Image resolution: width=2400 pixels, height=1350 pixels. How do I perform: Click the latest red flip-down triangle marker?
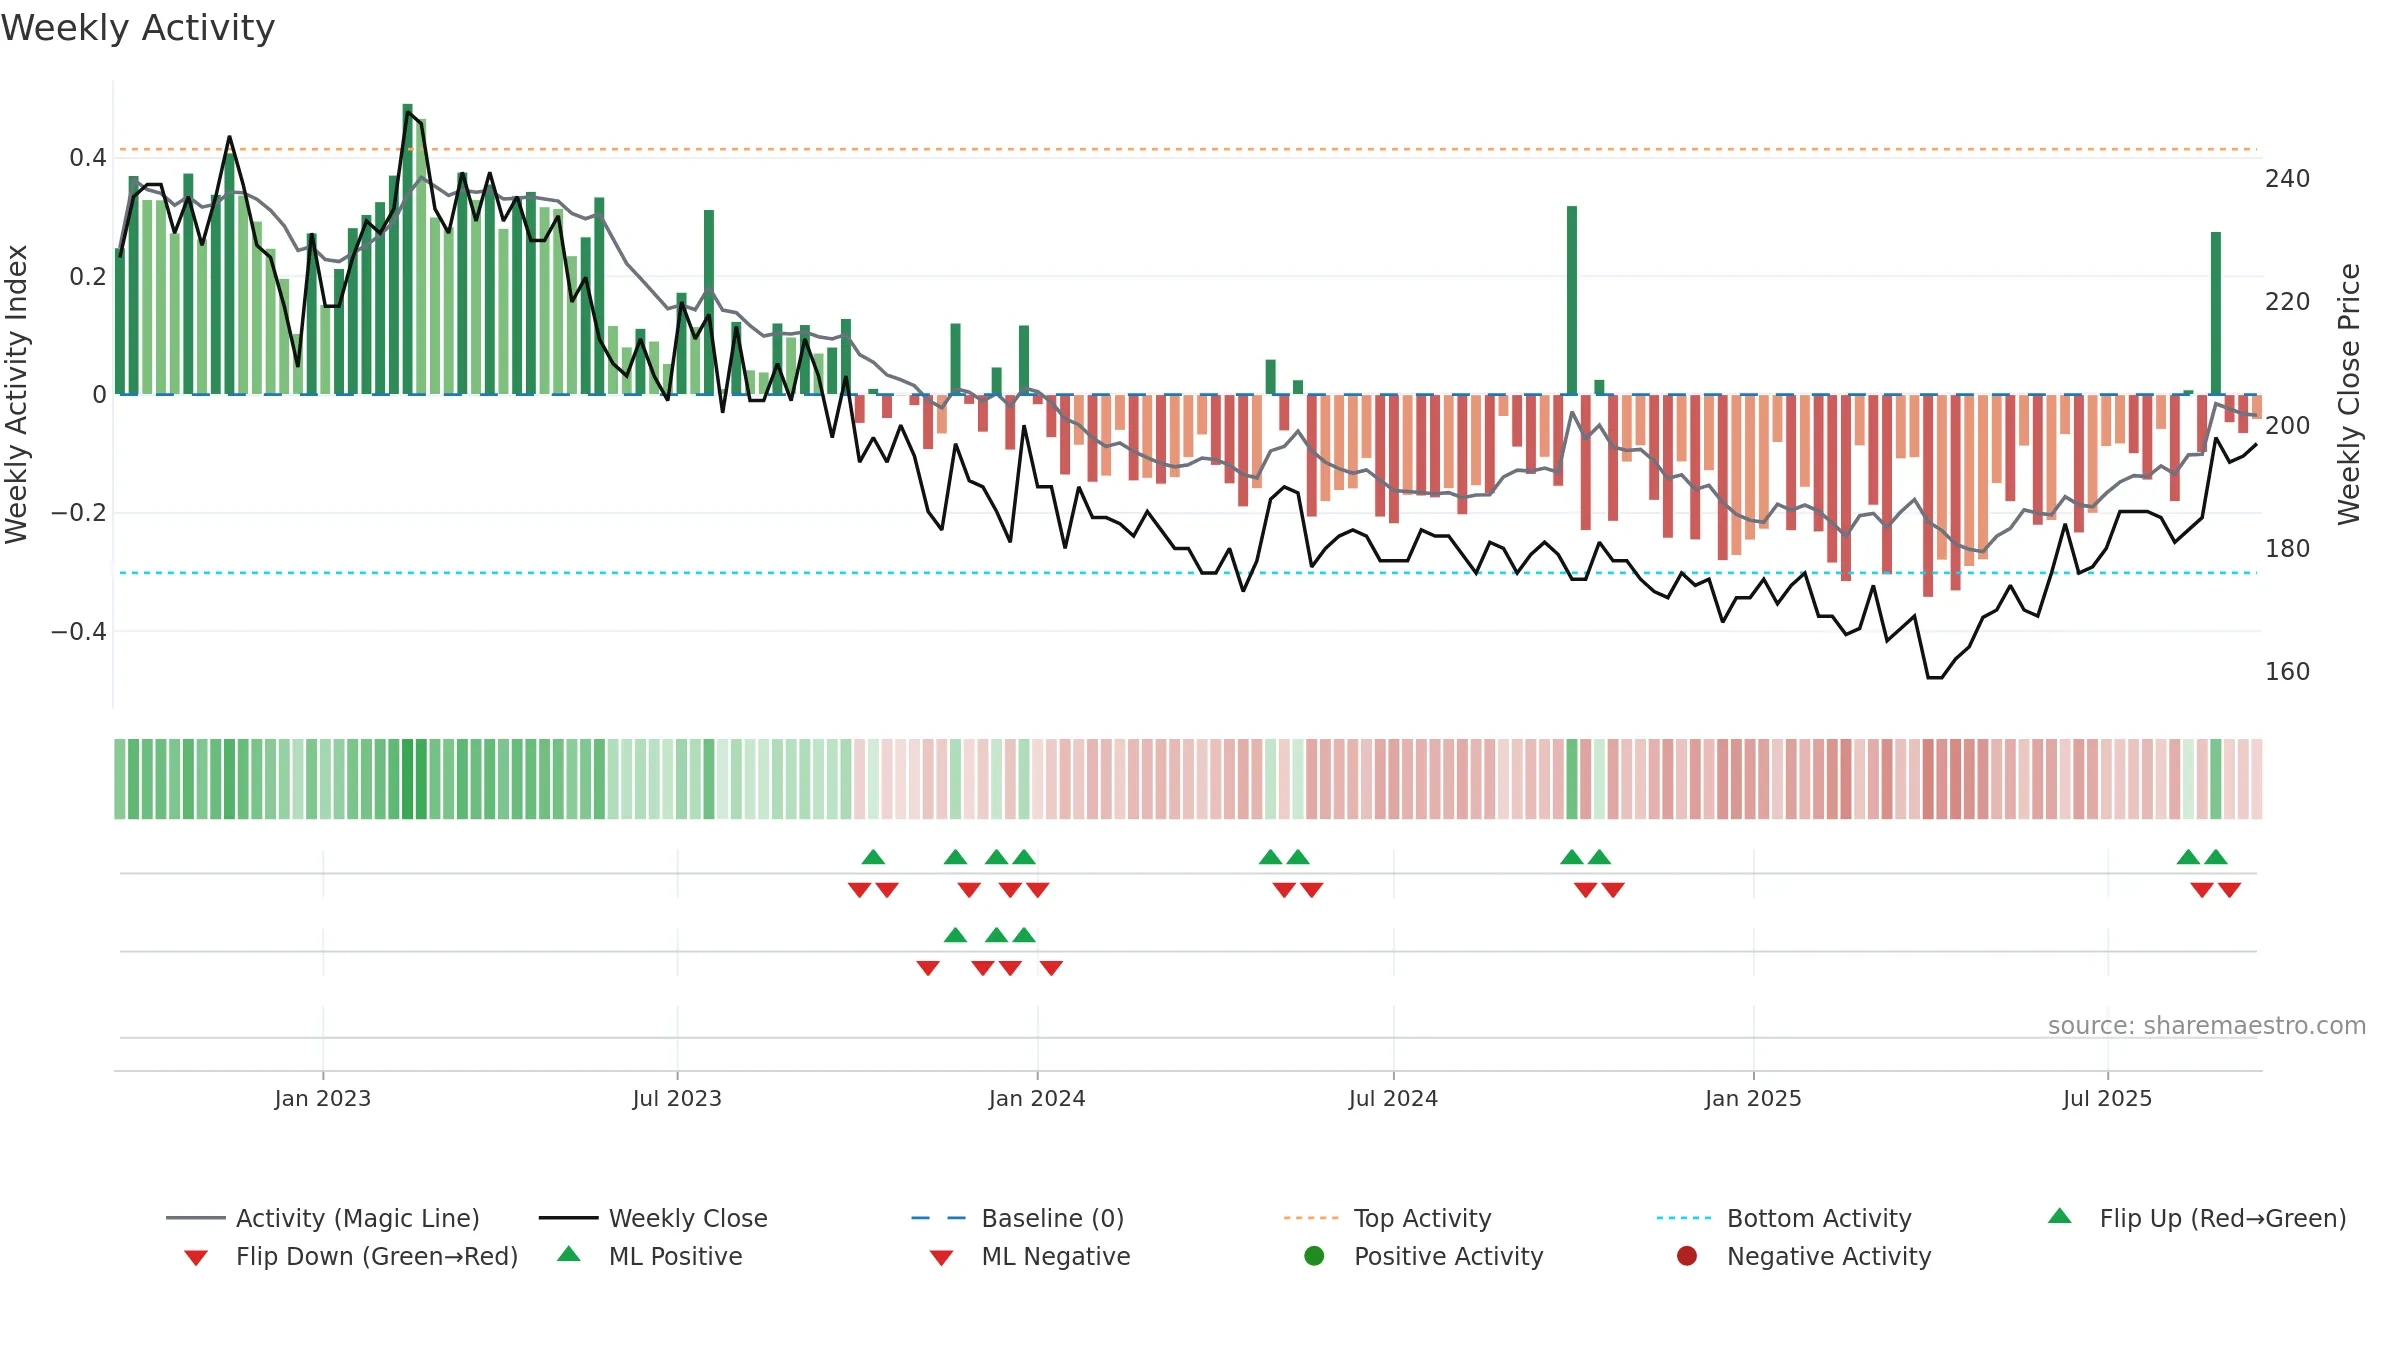(2229, 890)
